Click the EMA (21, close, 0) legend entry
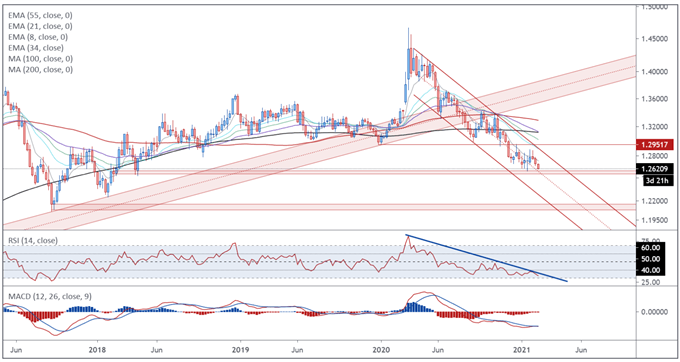 (40, 26)
